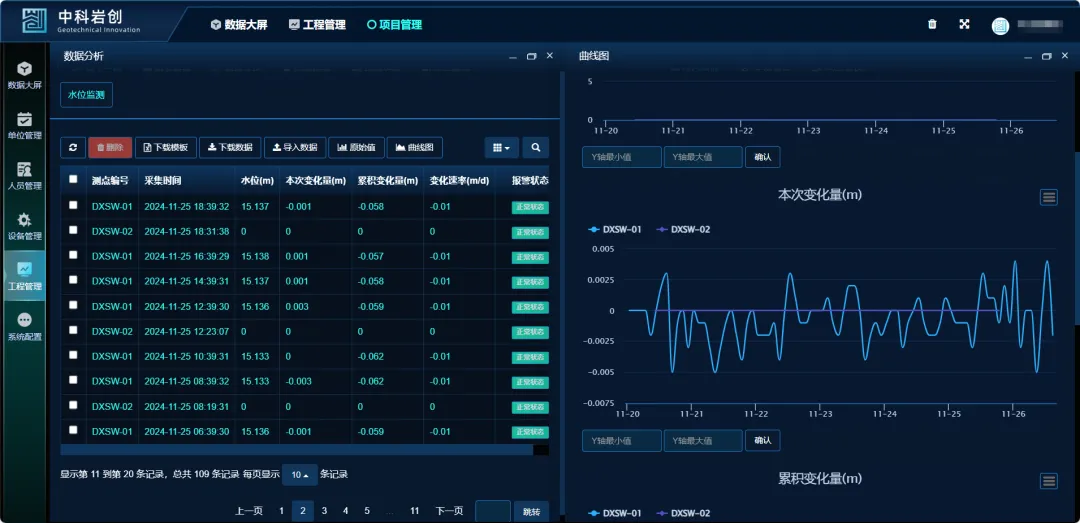Open 单位管理 in the sidebar

pyautogui.click(x=24, y=125)
